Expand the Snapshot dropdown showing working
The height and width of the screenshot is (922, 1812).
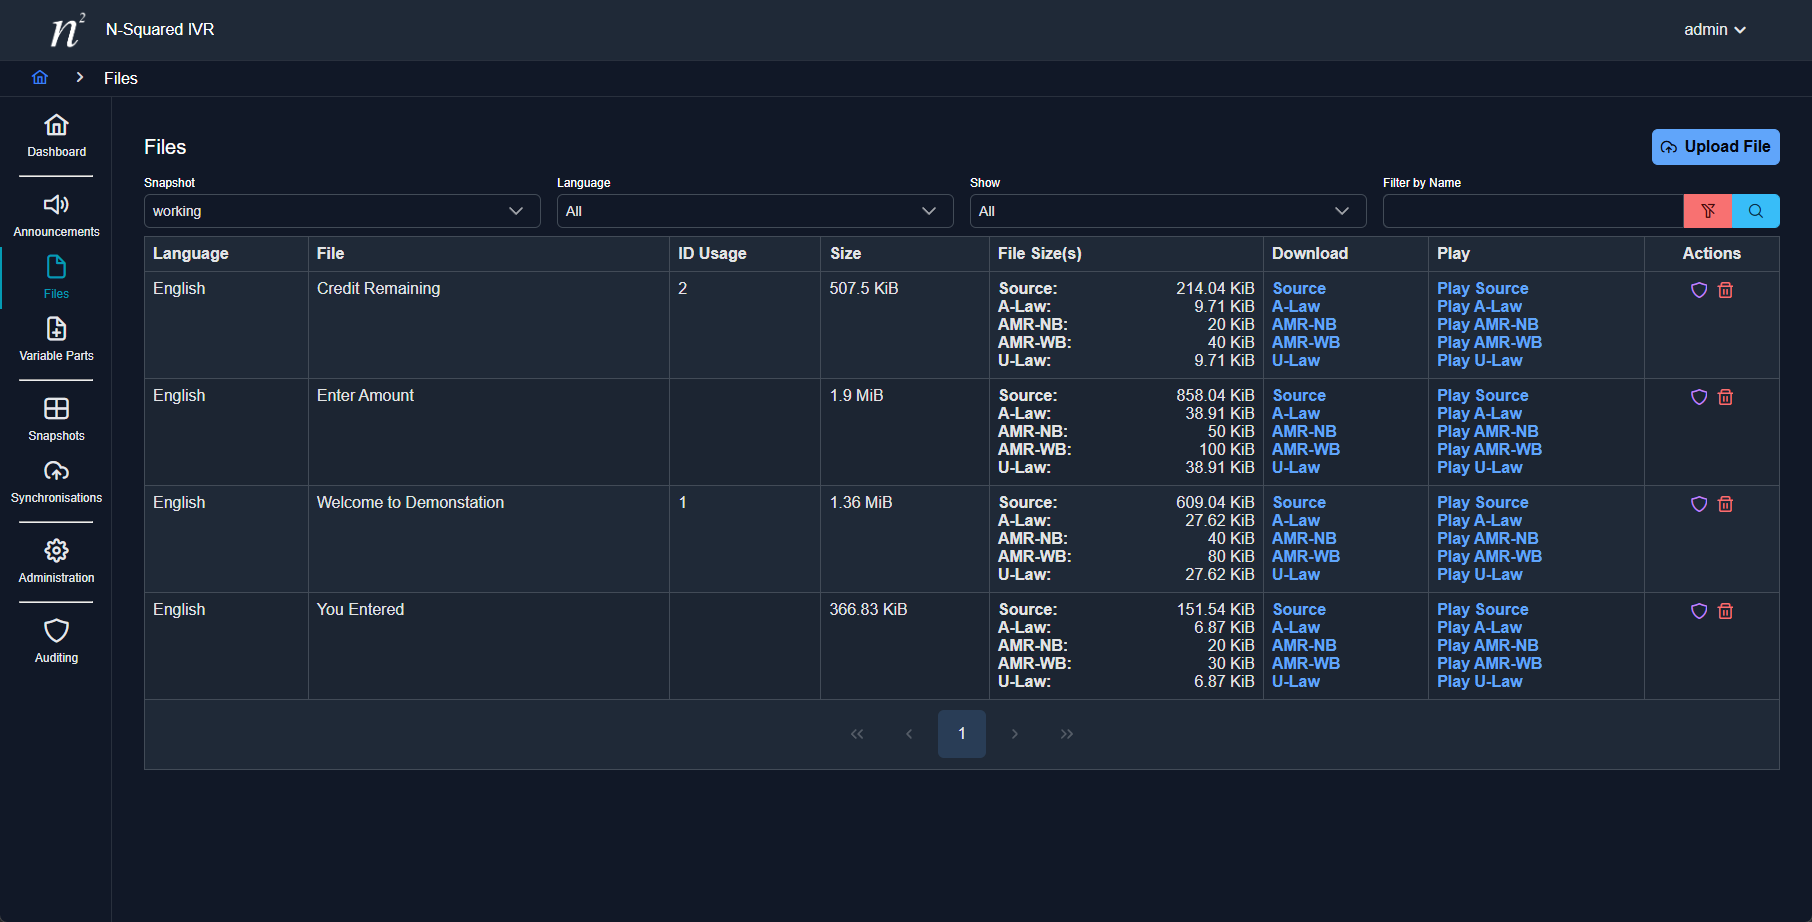coord(341,211)
